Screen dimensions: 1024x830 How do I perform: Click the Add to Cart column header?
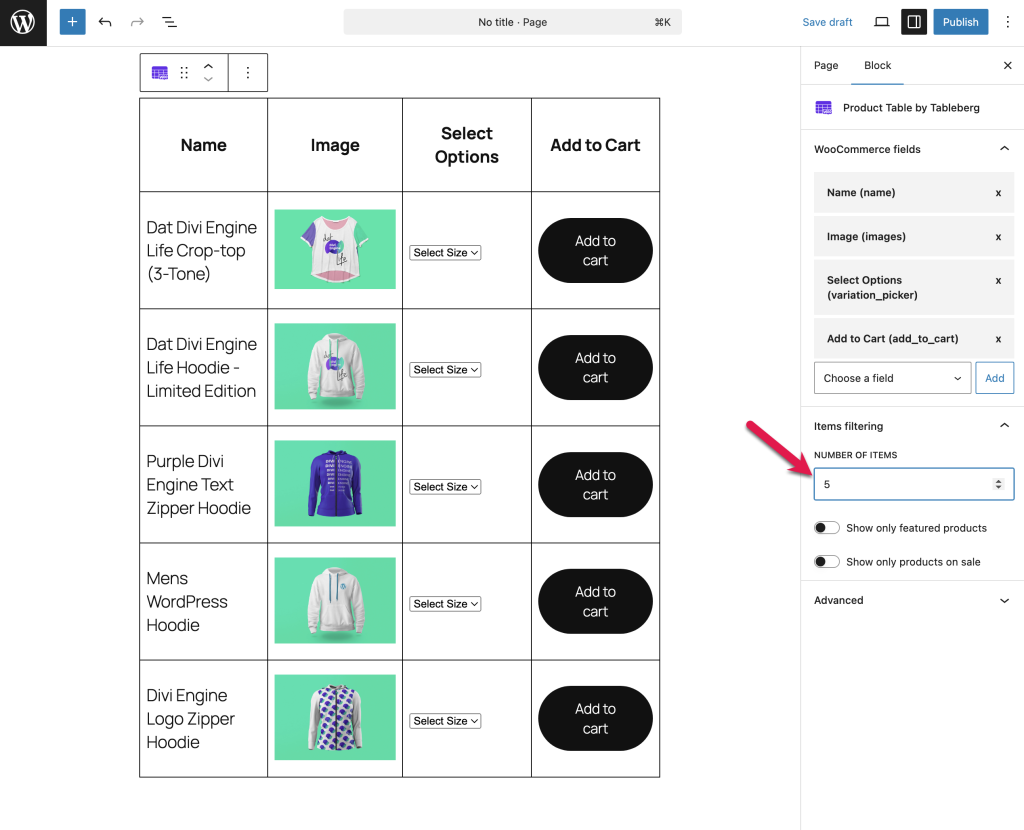pyautogui.click(x=596, y=145)
